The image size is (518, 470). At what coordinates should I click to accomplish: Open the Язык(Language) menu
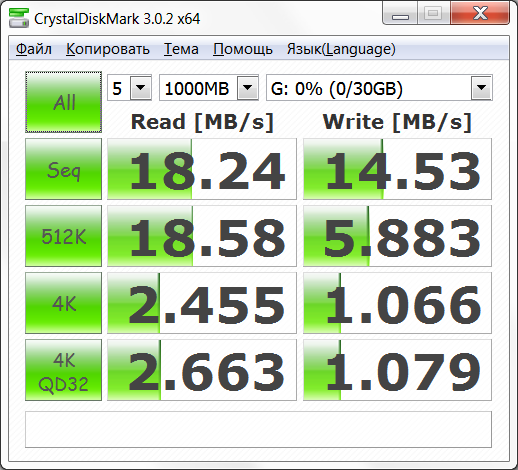[341, 49]
